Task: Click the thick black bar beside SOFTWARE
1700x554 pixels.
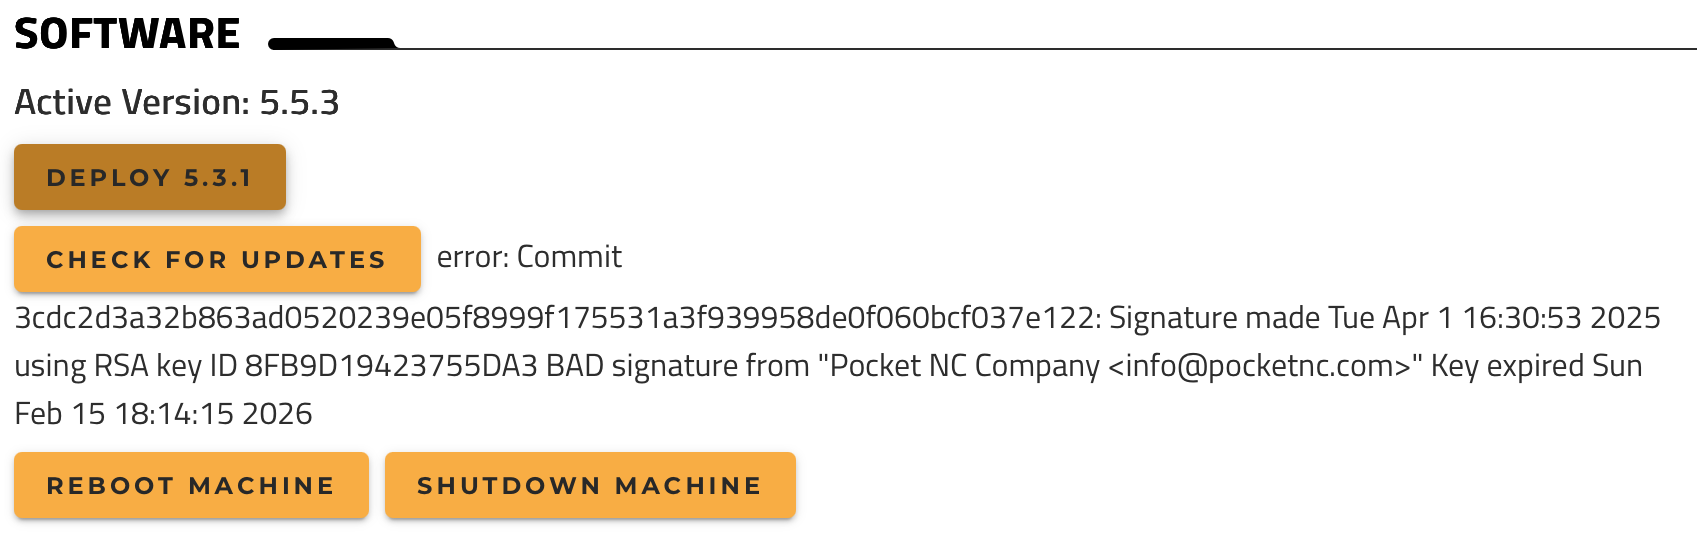Action: (x=332, y=43)
